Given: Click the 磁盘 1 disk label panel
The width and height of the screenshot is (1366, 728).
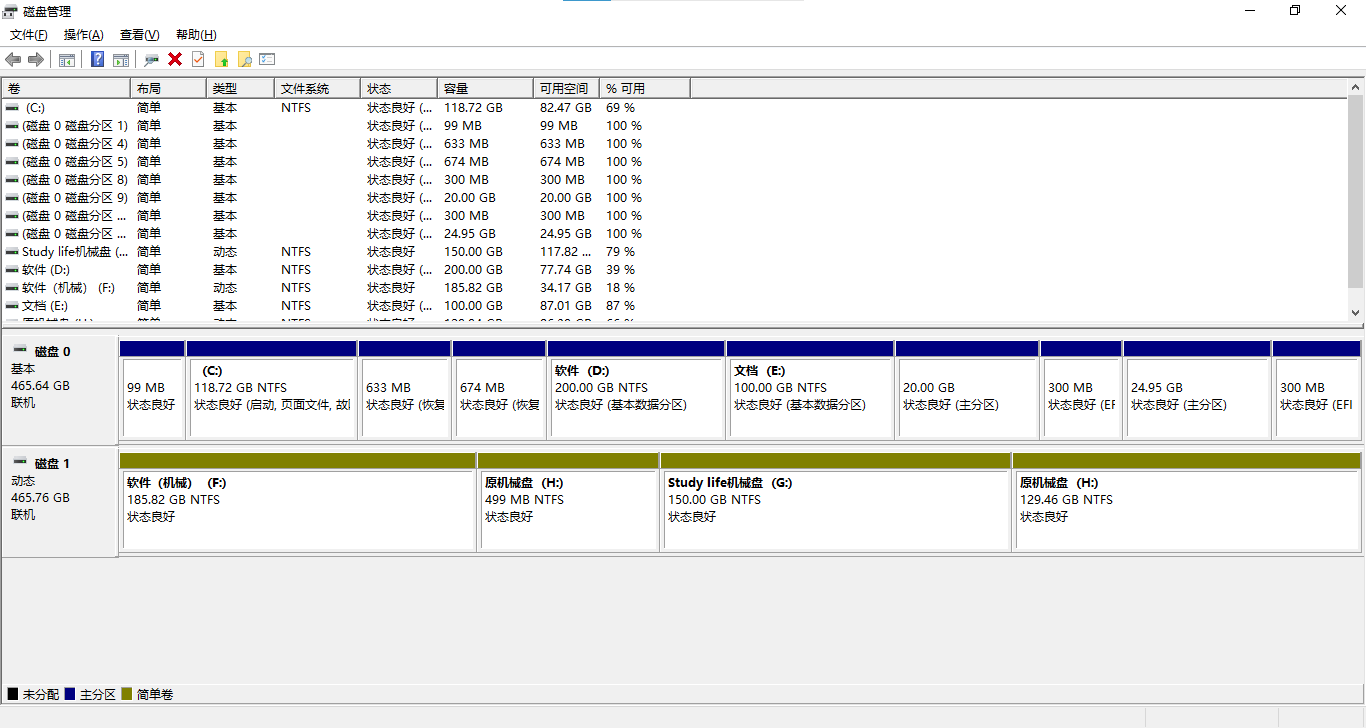Looking at the screenshot, I should (x=60, y=500).
